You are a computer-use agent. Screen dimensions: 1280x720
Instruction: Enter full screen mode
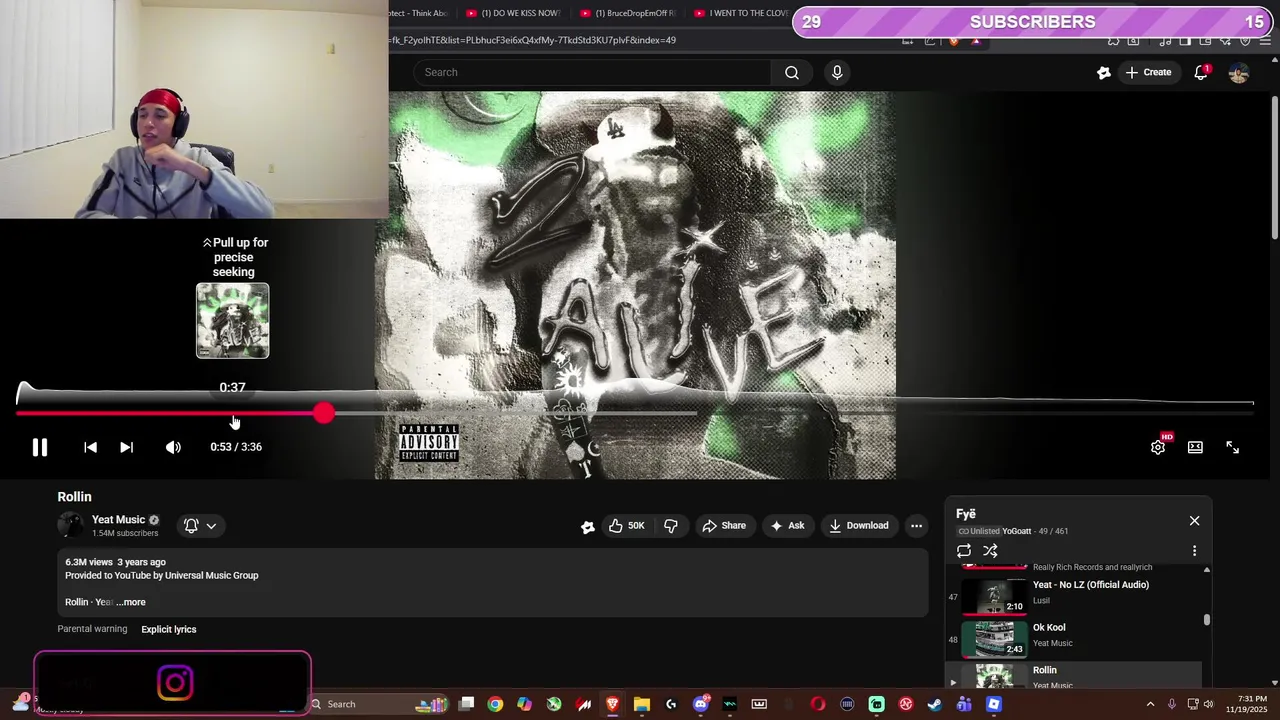pos(1232,447)
